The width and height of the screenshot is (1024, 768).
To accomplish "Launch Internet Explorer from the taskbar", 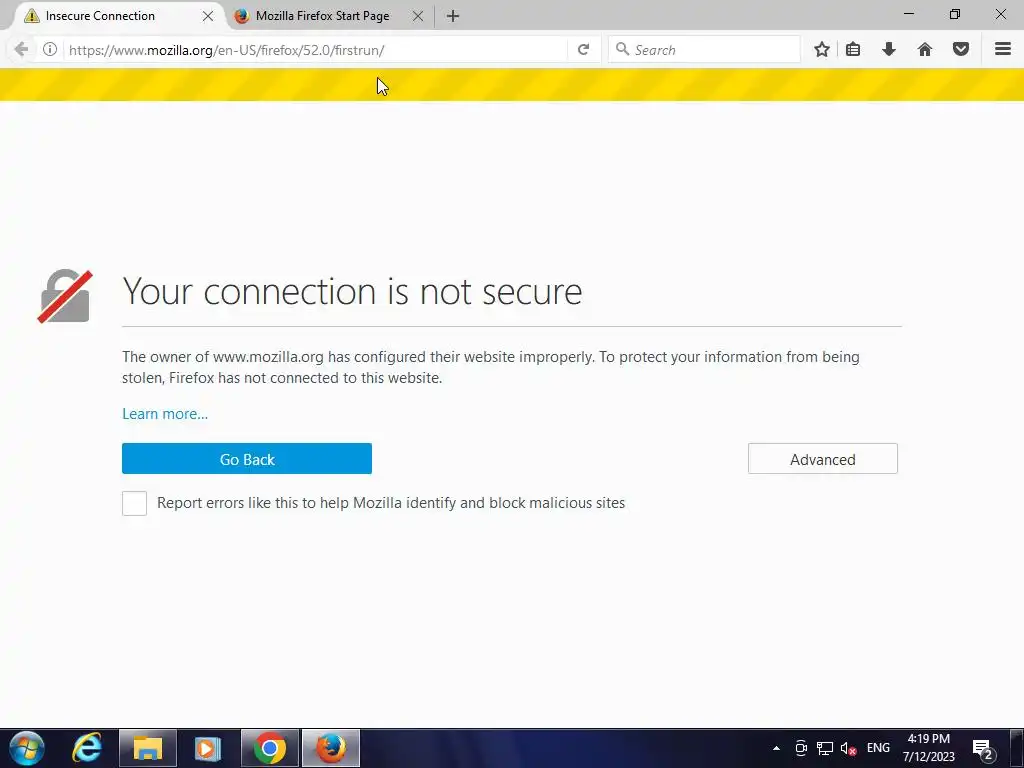I will click(x=88, y=748).
